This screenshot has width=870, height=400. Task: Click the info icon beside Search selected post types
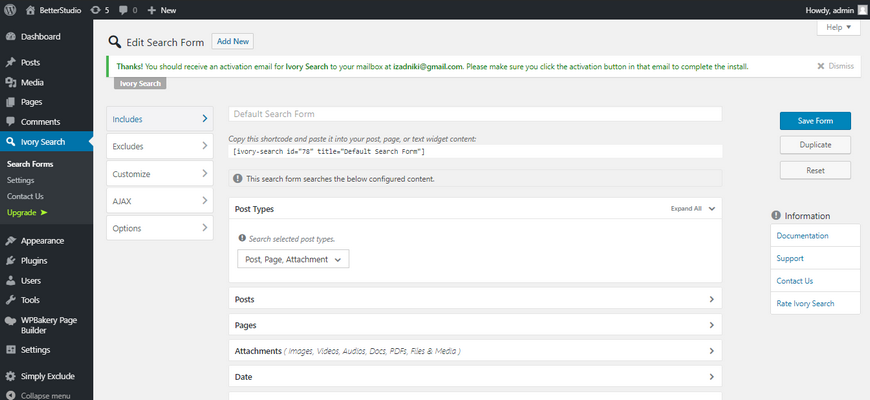(x=242, y=238)
